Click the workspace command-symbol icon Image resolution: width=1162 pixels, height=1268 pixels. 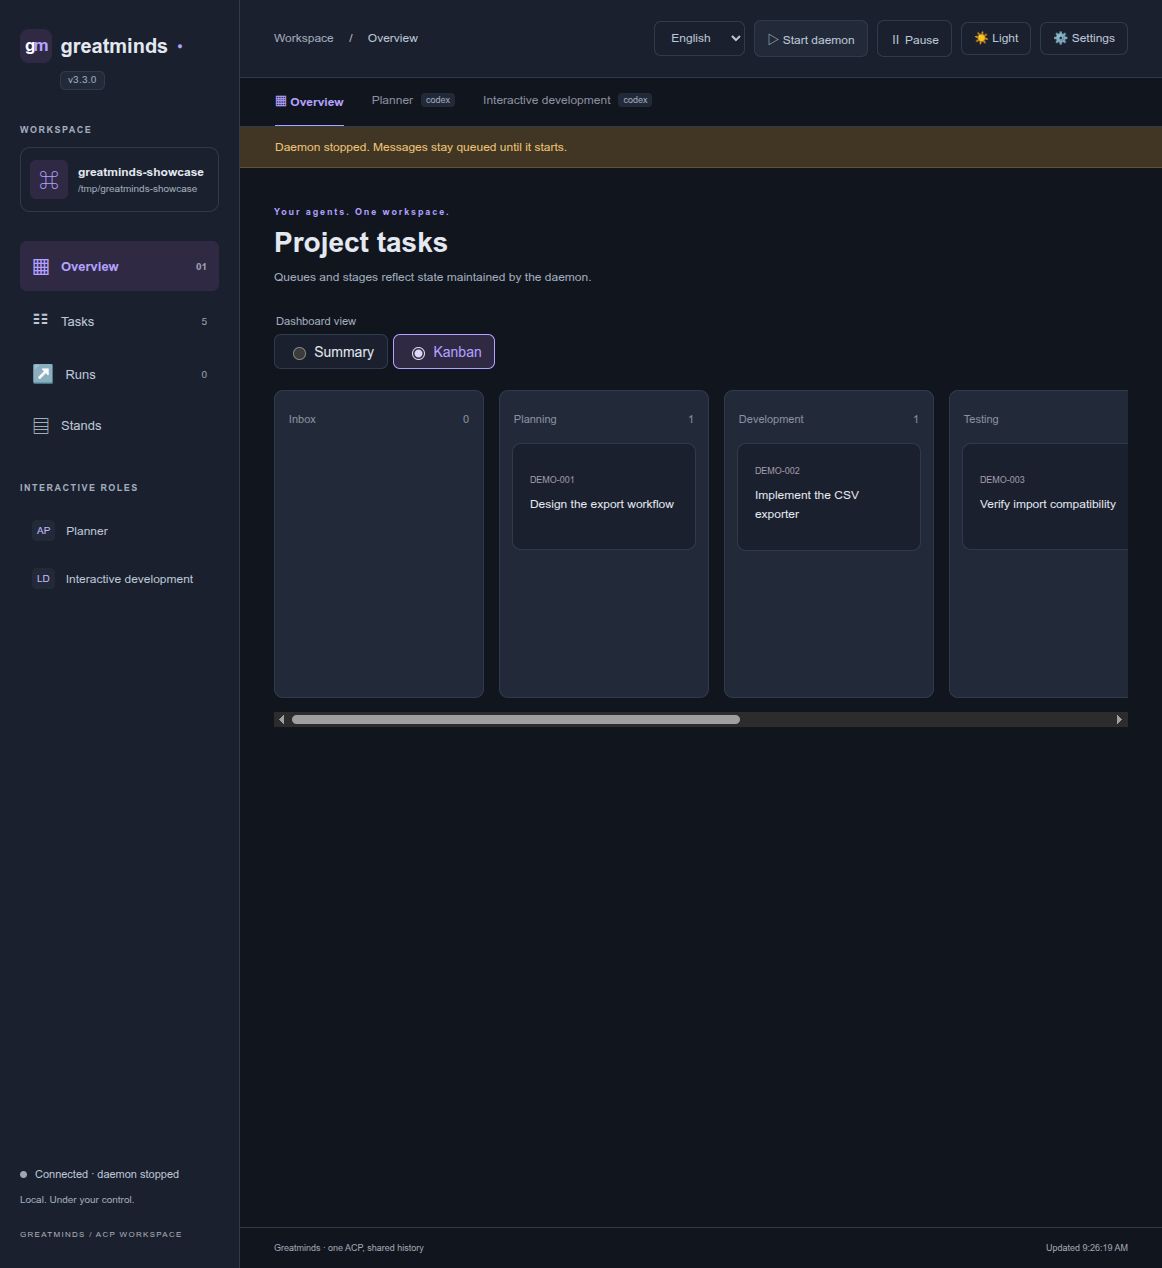point(49,180)
